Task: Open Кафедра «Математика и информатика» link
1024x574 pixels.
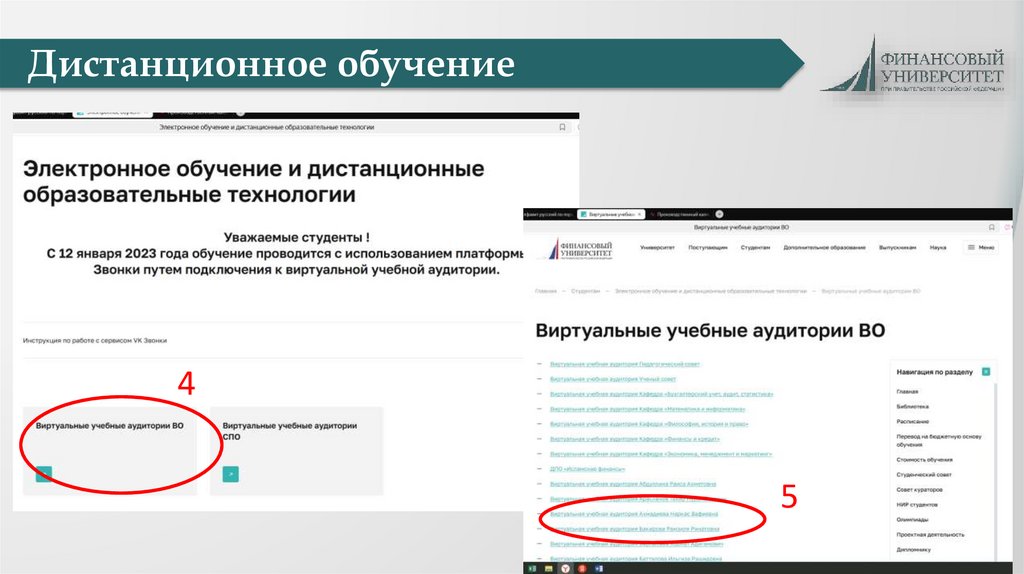Action: pyautogui.click(x=647, y=409)
